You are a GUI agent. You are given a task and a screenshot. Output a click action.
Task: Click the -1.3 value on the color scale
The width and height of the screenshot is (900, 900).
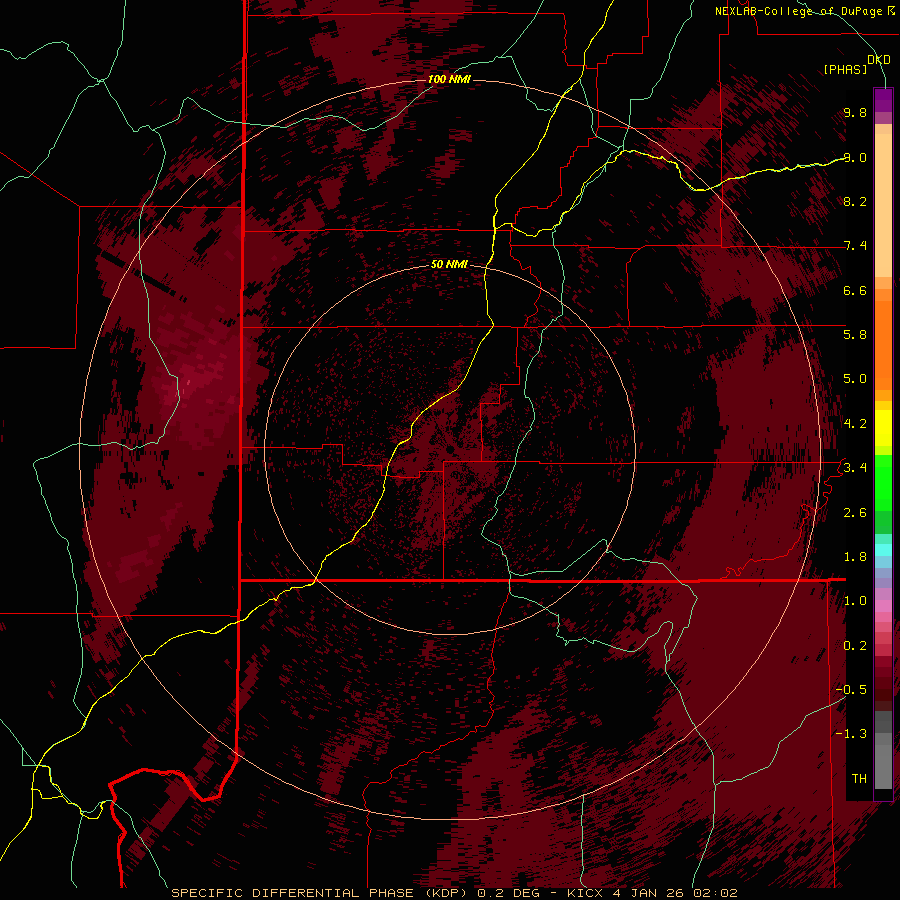[x=851, y=734]
